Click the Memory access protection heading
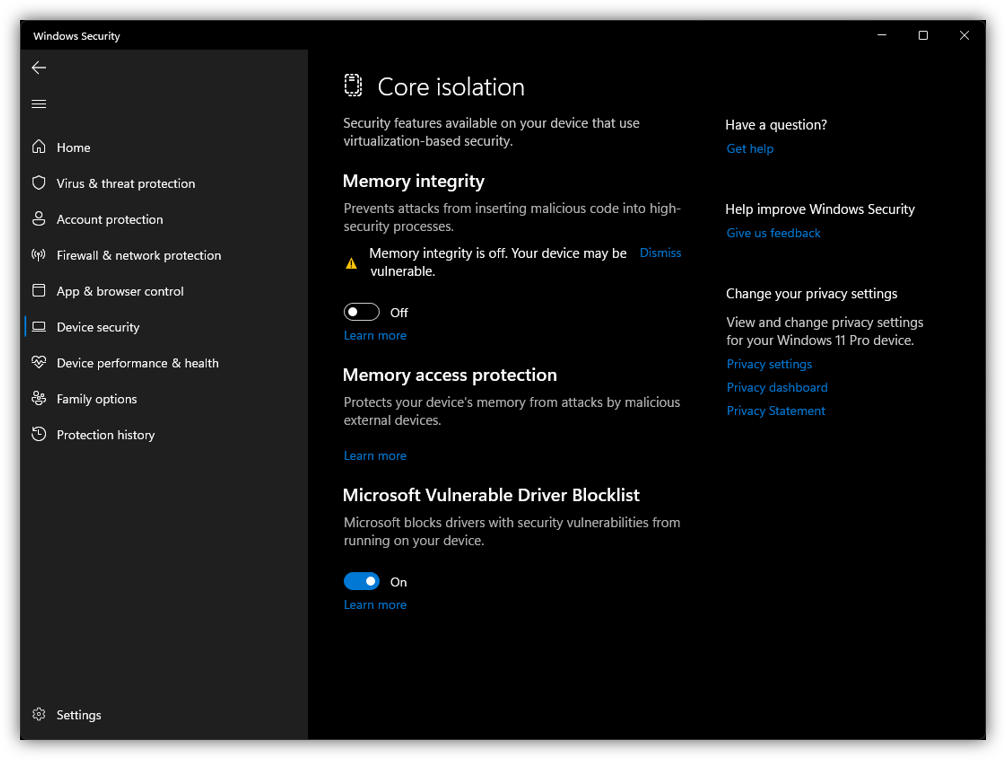The width and height of the screenshot is (1006, 760). 450,375
